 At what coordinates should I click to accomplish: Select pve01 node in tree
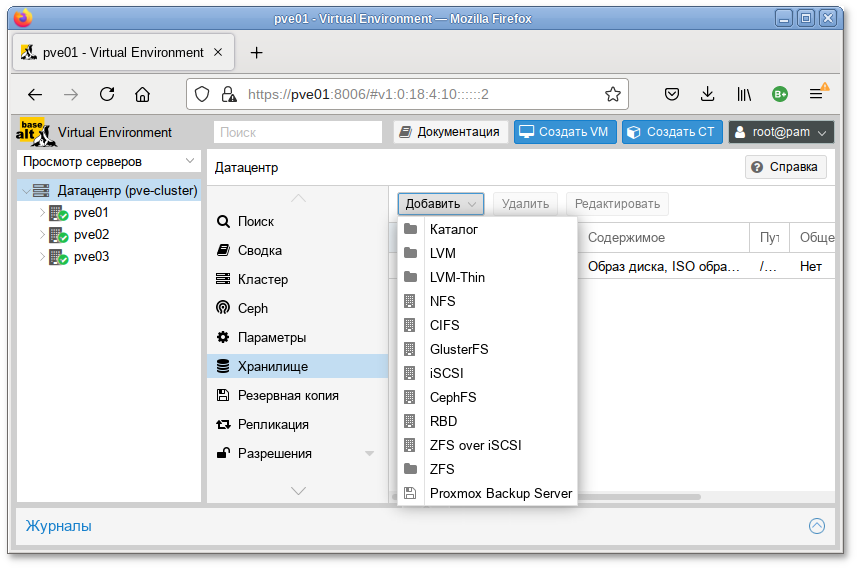pyautogui.click(x=91, y=213)
